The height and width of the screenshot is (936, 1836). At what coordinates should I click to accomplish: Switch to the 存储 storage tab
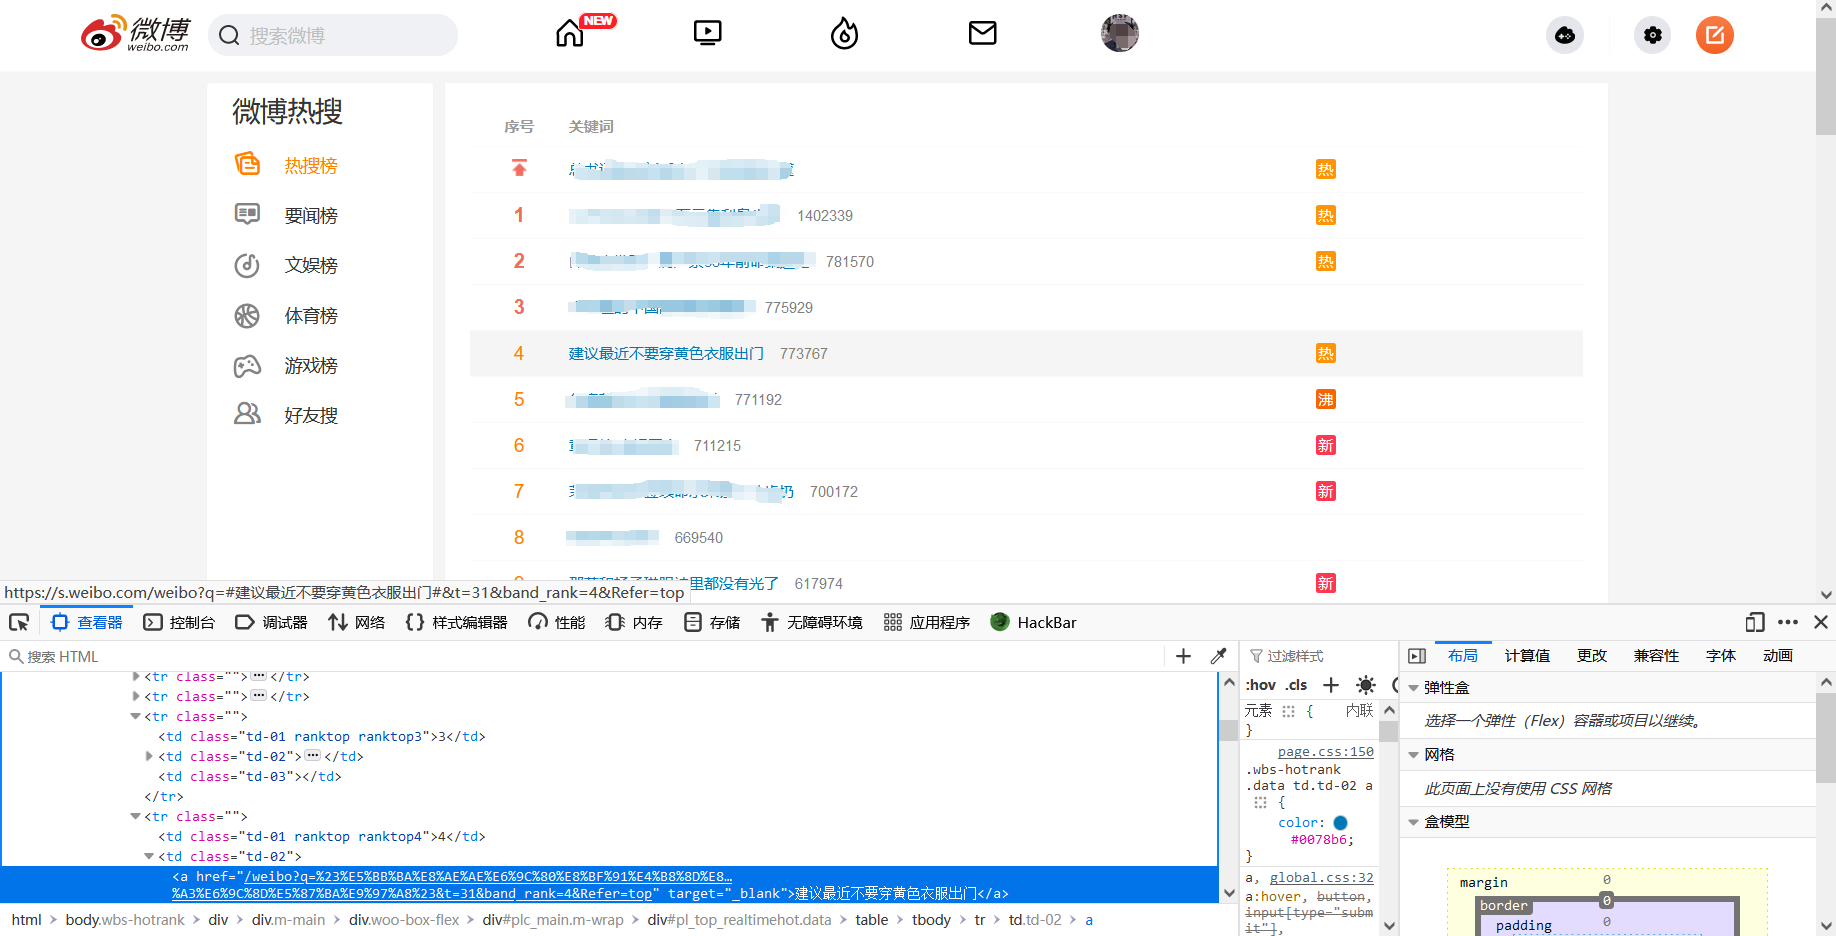(712, 622)
